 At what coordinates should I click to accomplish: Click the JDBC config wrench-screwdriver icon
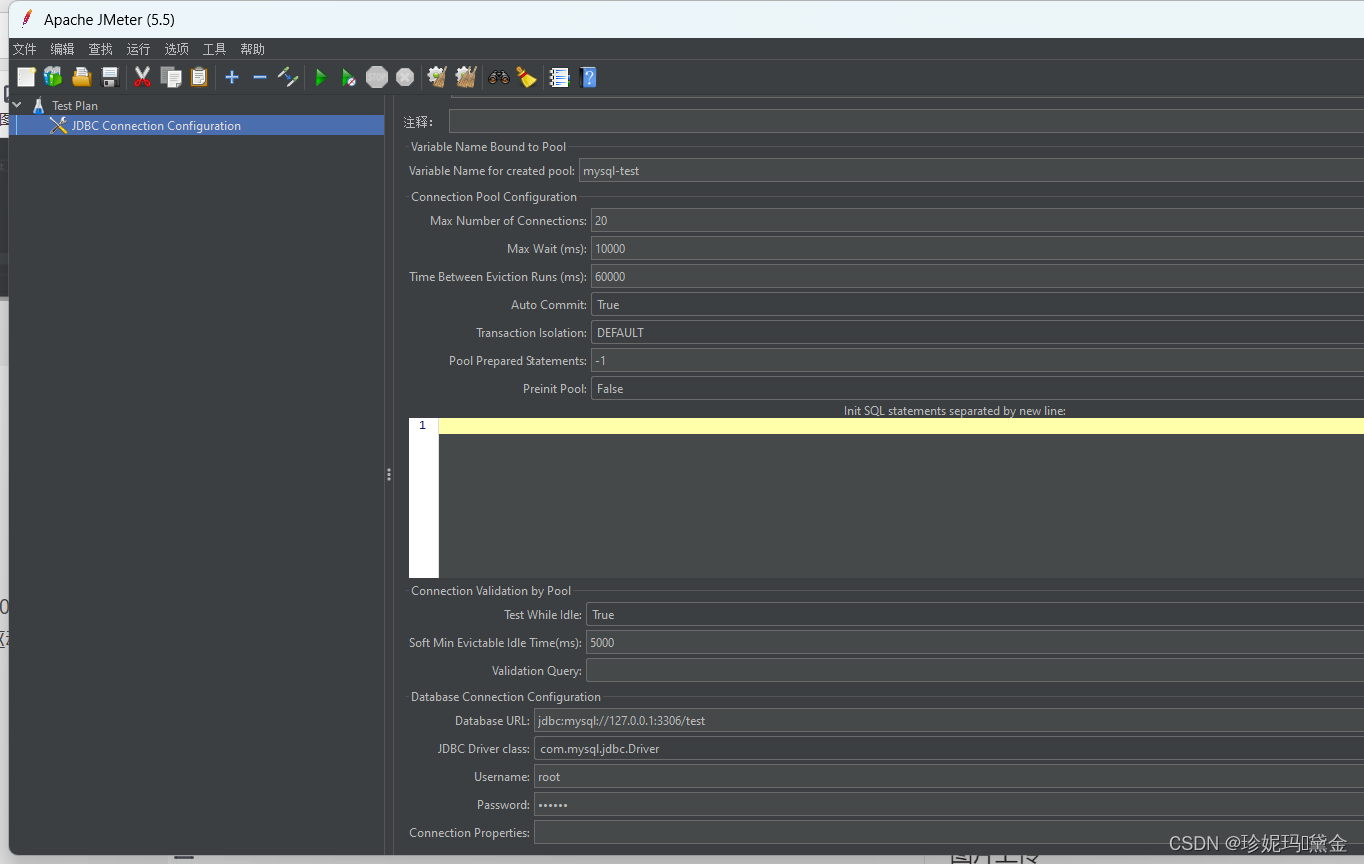tap(58, 125)
